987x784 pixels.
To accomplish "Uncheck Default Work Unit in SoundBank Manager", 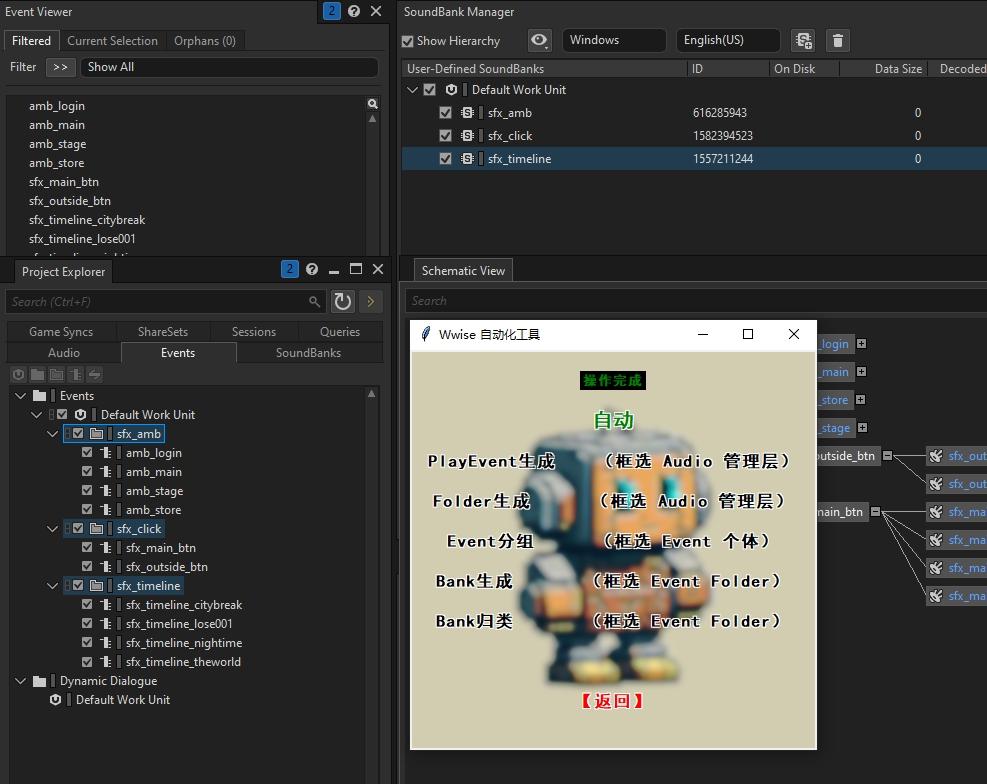I will (x=429, y=90).
